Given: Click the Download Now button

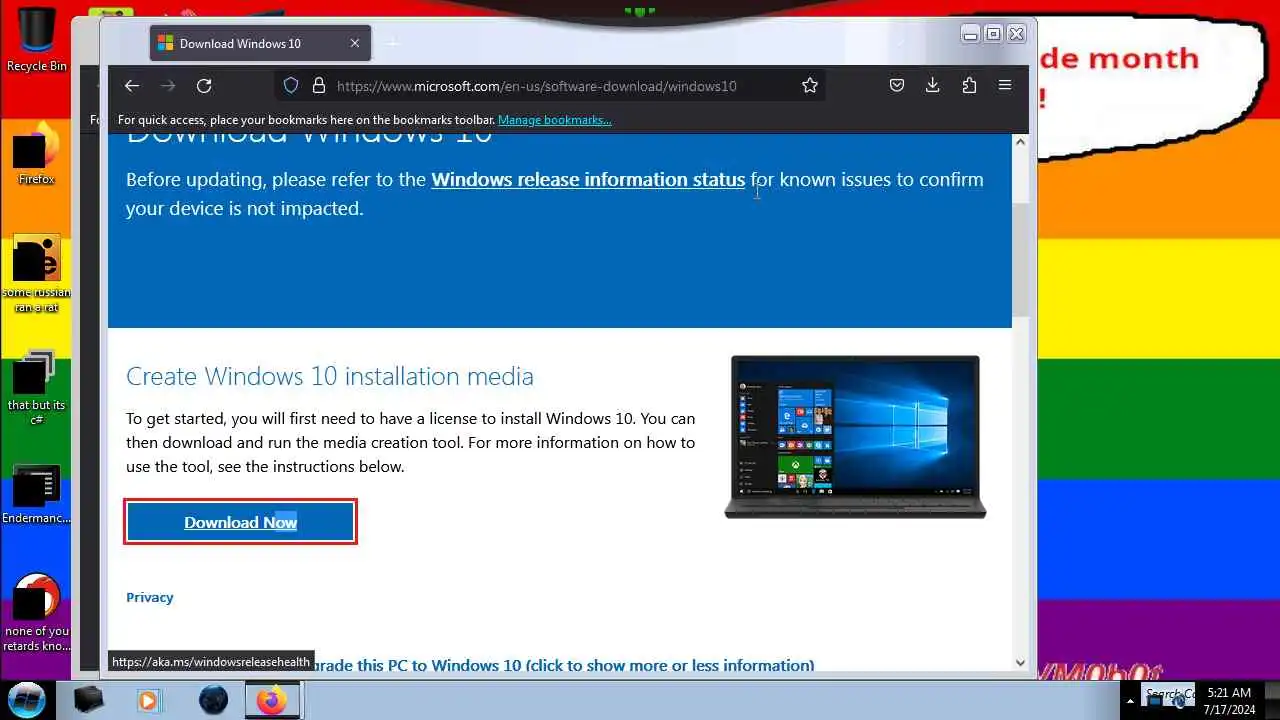Looking at the screenshot, I should (240, 522).
